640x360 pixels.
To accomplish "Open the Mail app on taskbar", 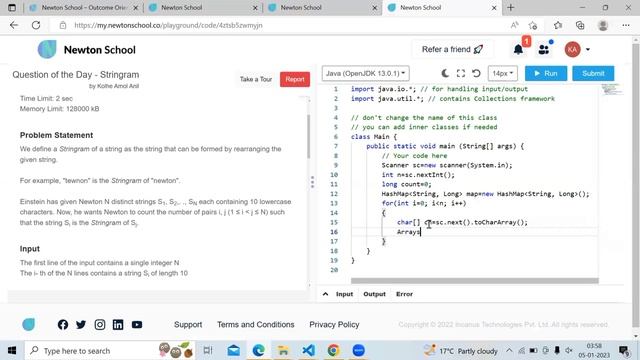I will point(233,350).
